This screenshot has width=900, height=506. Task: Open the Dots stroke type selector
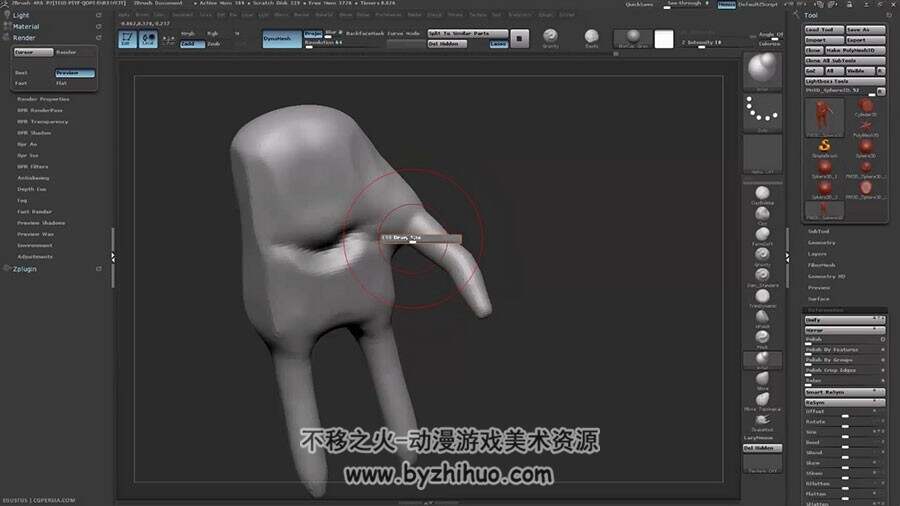point(762,112)
